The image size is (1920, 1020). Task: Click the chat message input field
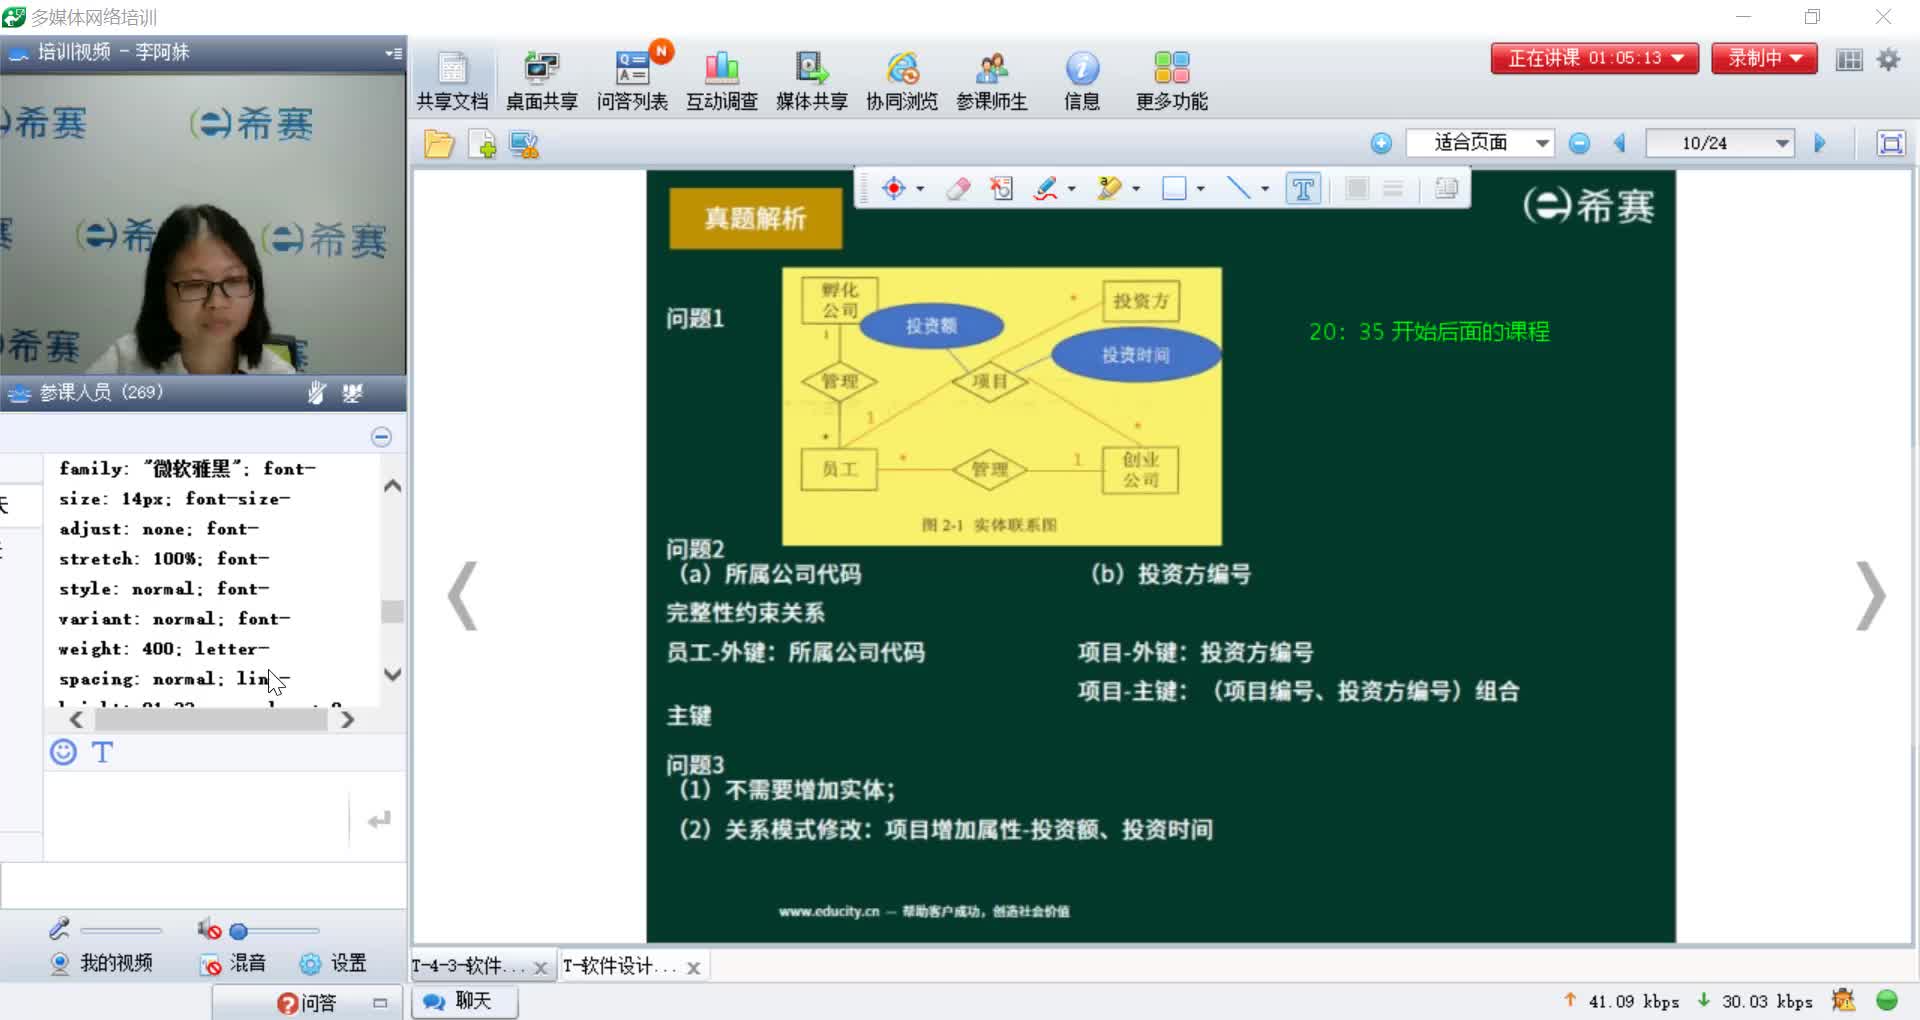coord(196,816)
